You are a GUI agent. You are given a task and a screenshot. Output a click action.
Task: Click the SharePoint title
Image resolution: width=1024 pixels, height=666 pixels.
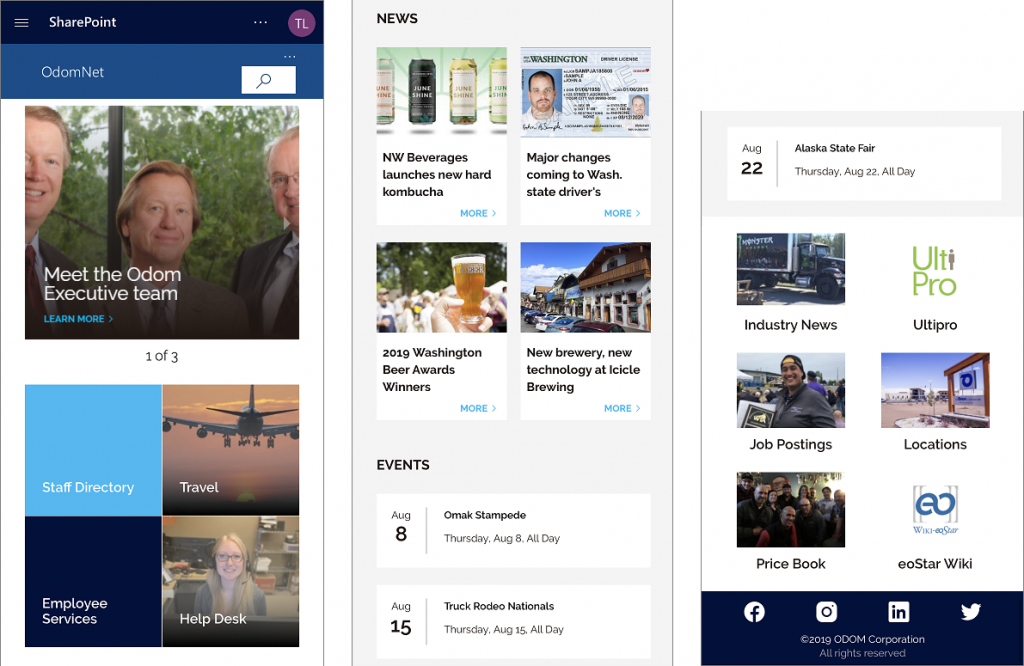click(x=82, y=22)
